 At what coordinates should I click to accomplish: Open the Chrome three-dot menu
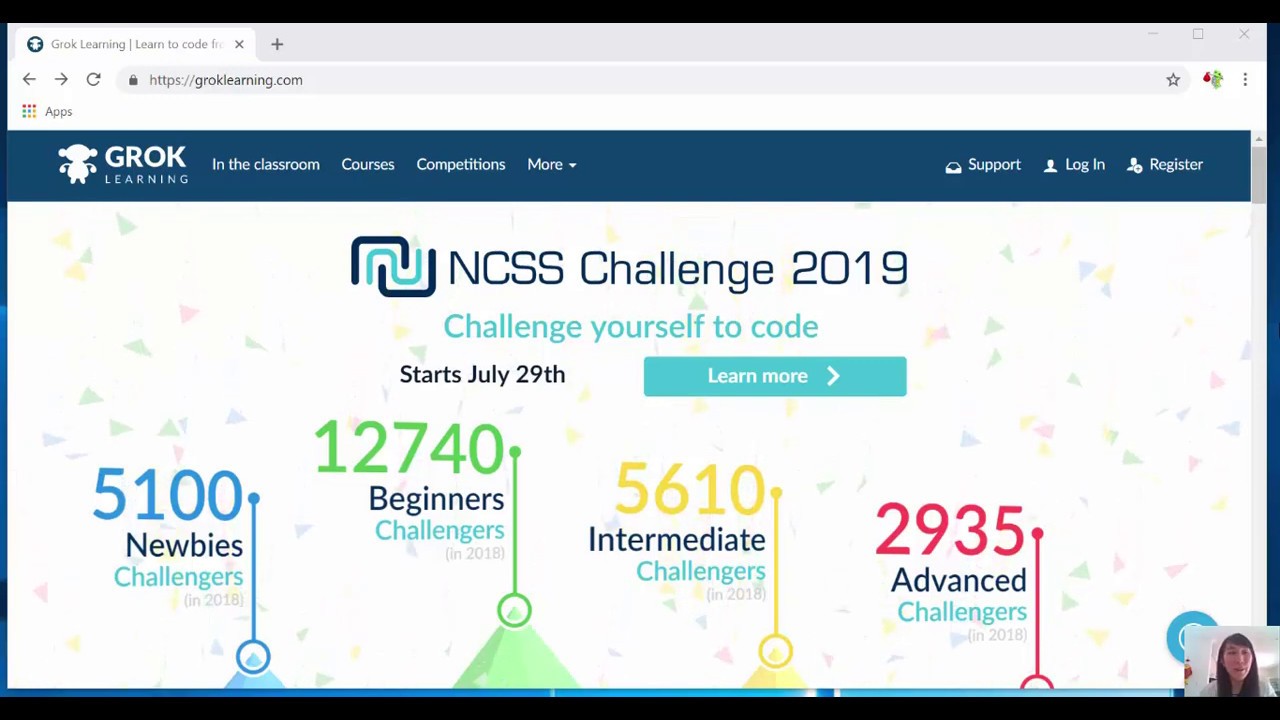click(x=1245, y=80)
